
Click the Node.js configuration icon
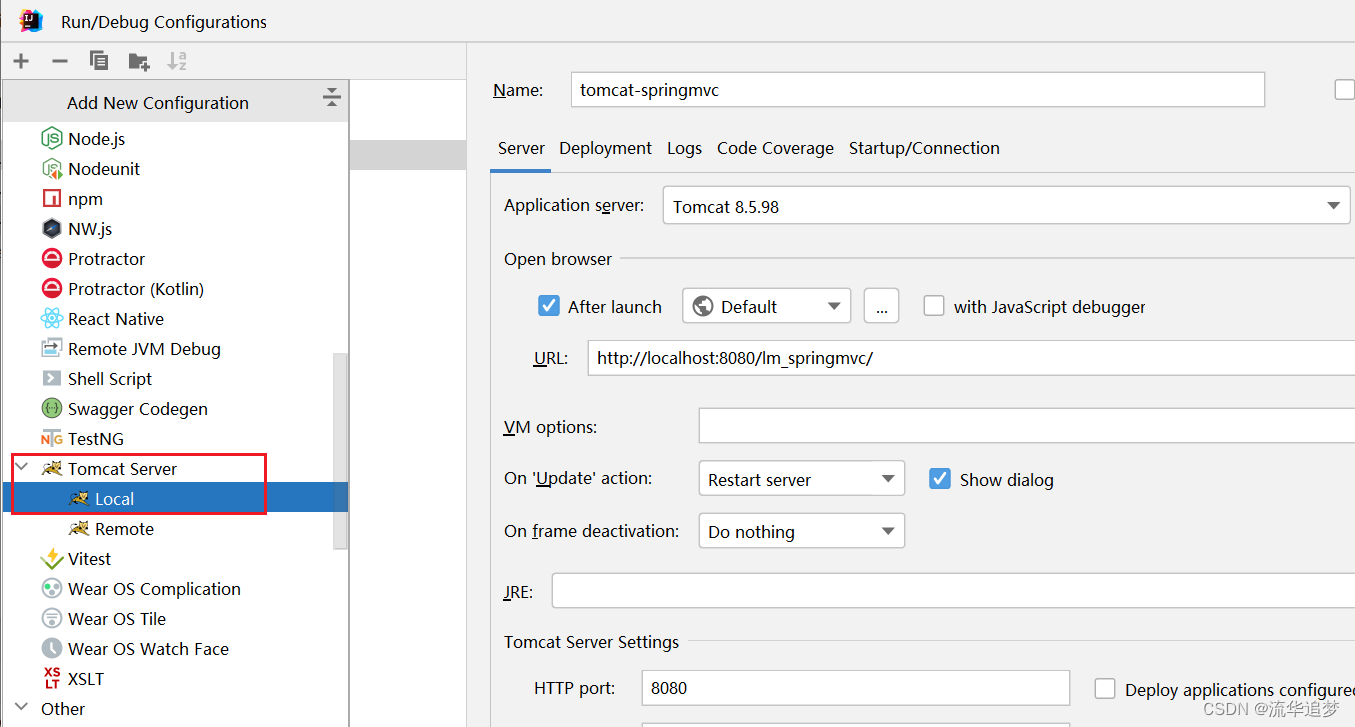click(52, 139)
